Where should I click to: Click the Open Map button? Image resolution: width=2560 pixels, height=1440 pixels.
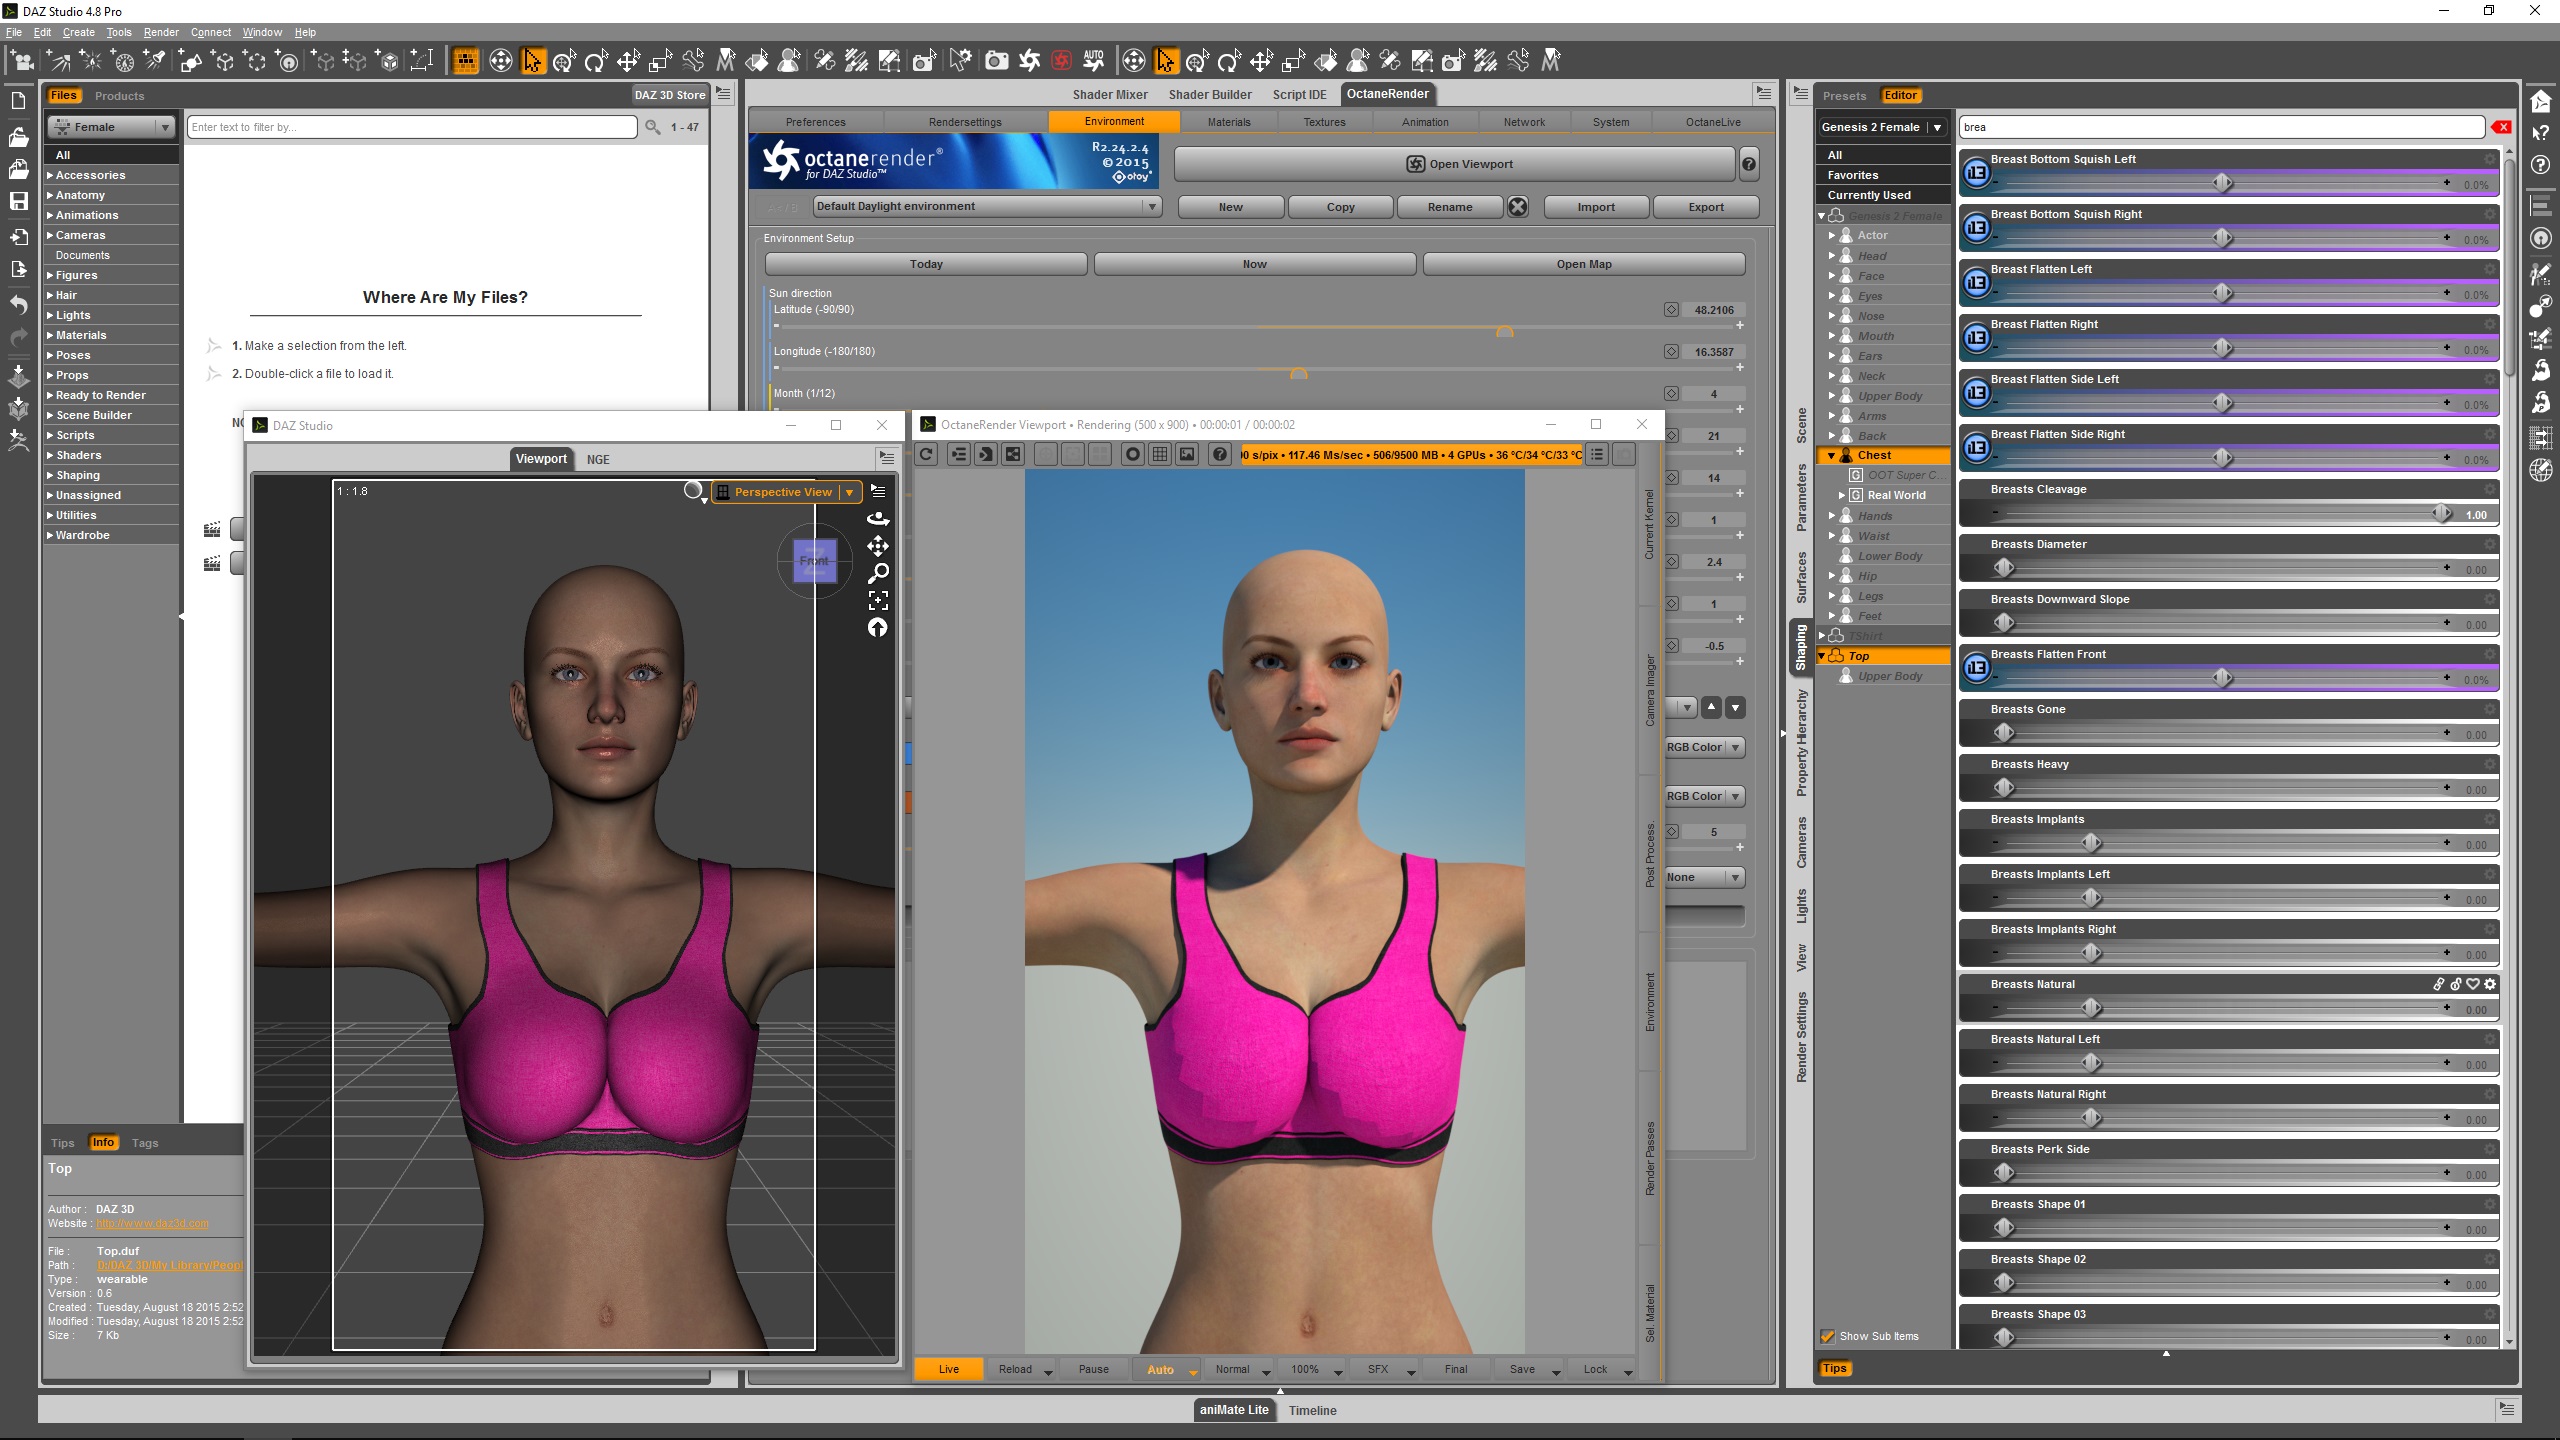point(1583,264)
